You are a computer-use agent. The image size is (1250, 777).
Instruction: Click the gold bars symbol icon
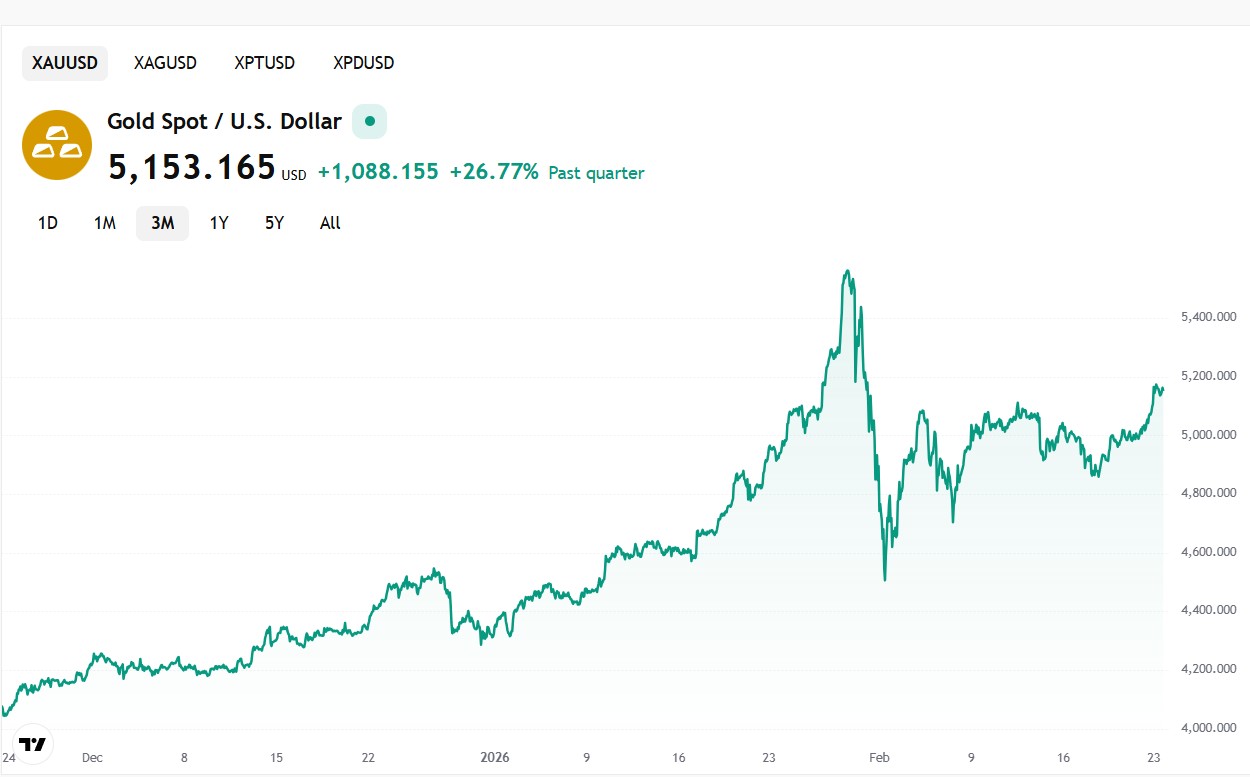[x=57, y=145]
